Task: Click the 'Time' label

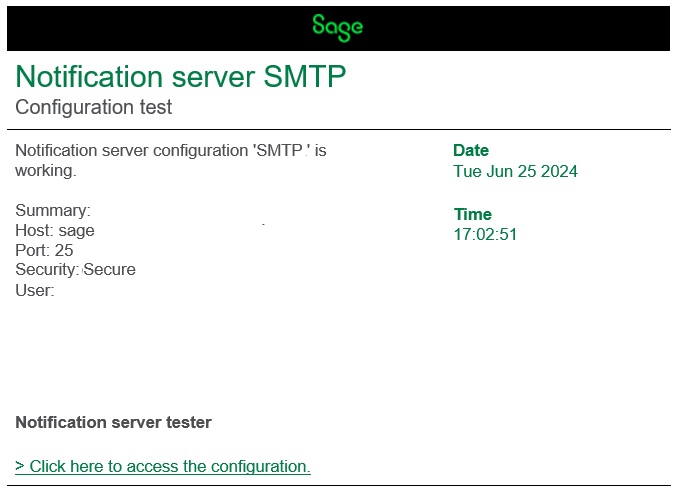Action: pos(472,214)
